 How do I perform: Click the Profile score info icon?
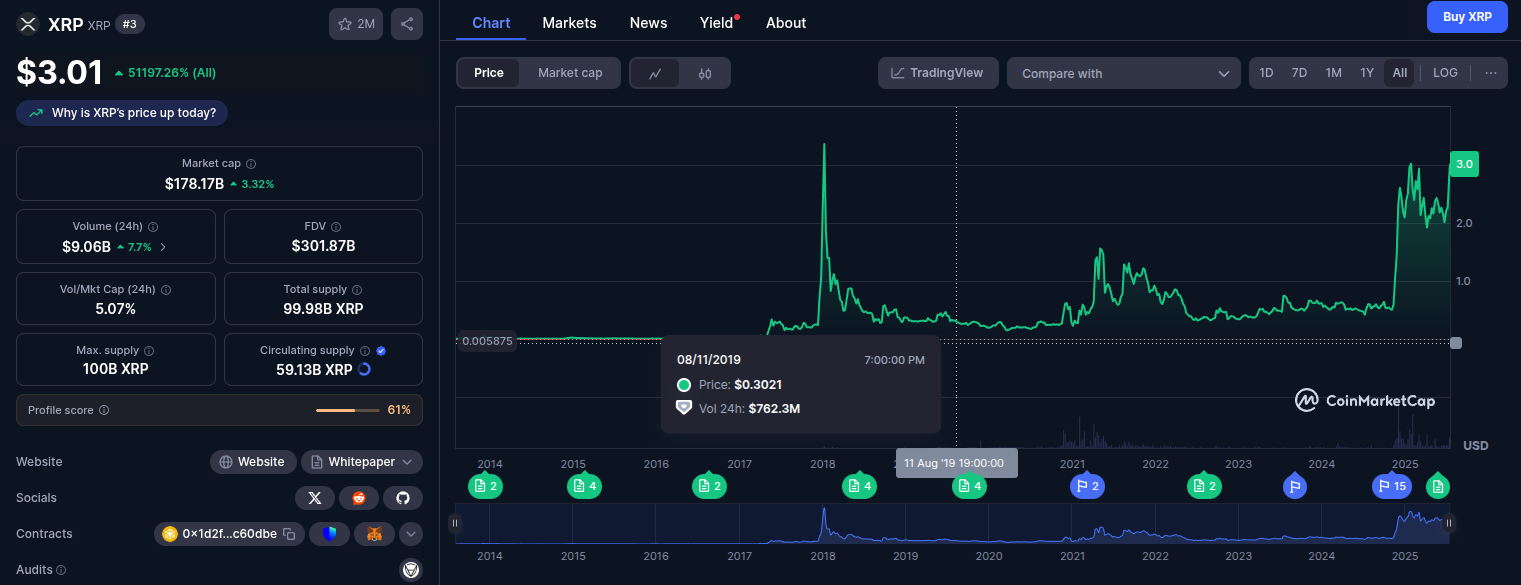click(x=104, y=410)
